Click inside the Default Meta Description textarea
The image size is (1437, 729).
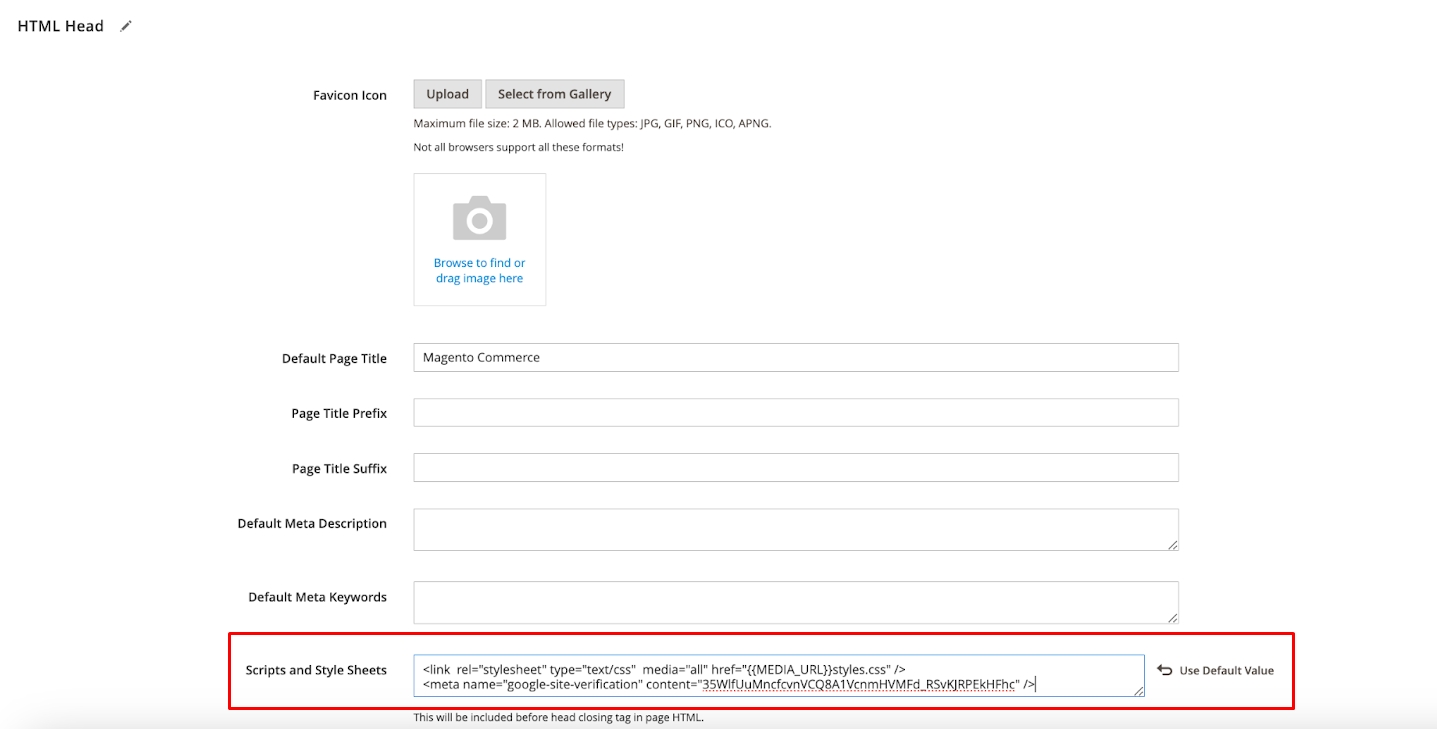[x=796, y=530]
